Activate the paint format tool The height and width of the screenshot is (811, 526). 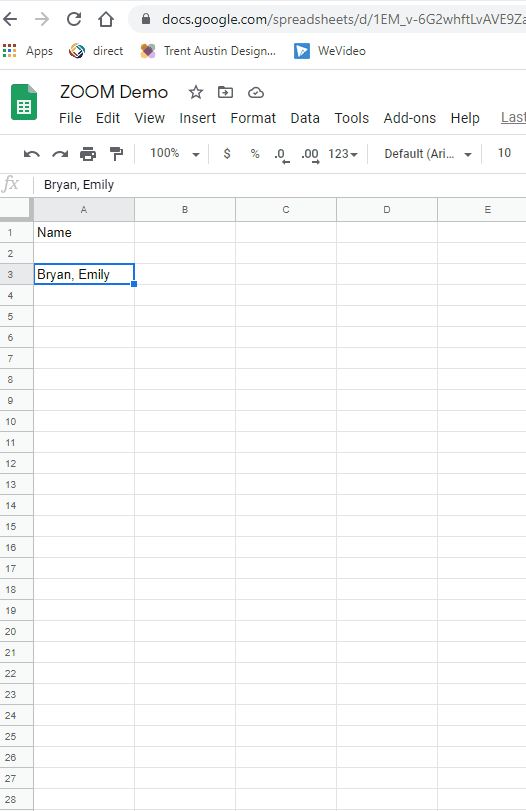pyautogui.click(x=116, y=154)
